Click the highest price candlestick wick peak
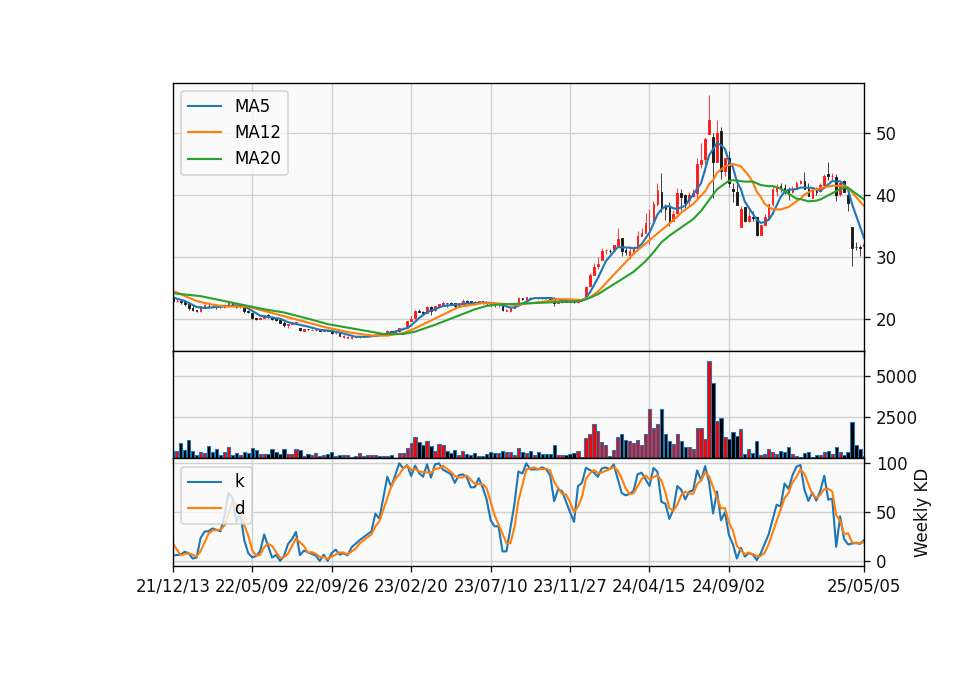960x690 pixels. 709,98
